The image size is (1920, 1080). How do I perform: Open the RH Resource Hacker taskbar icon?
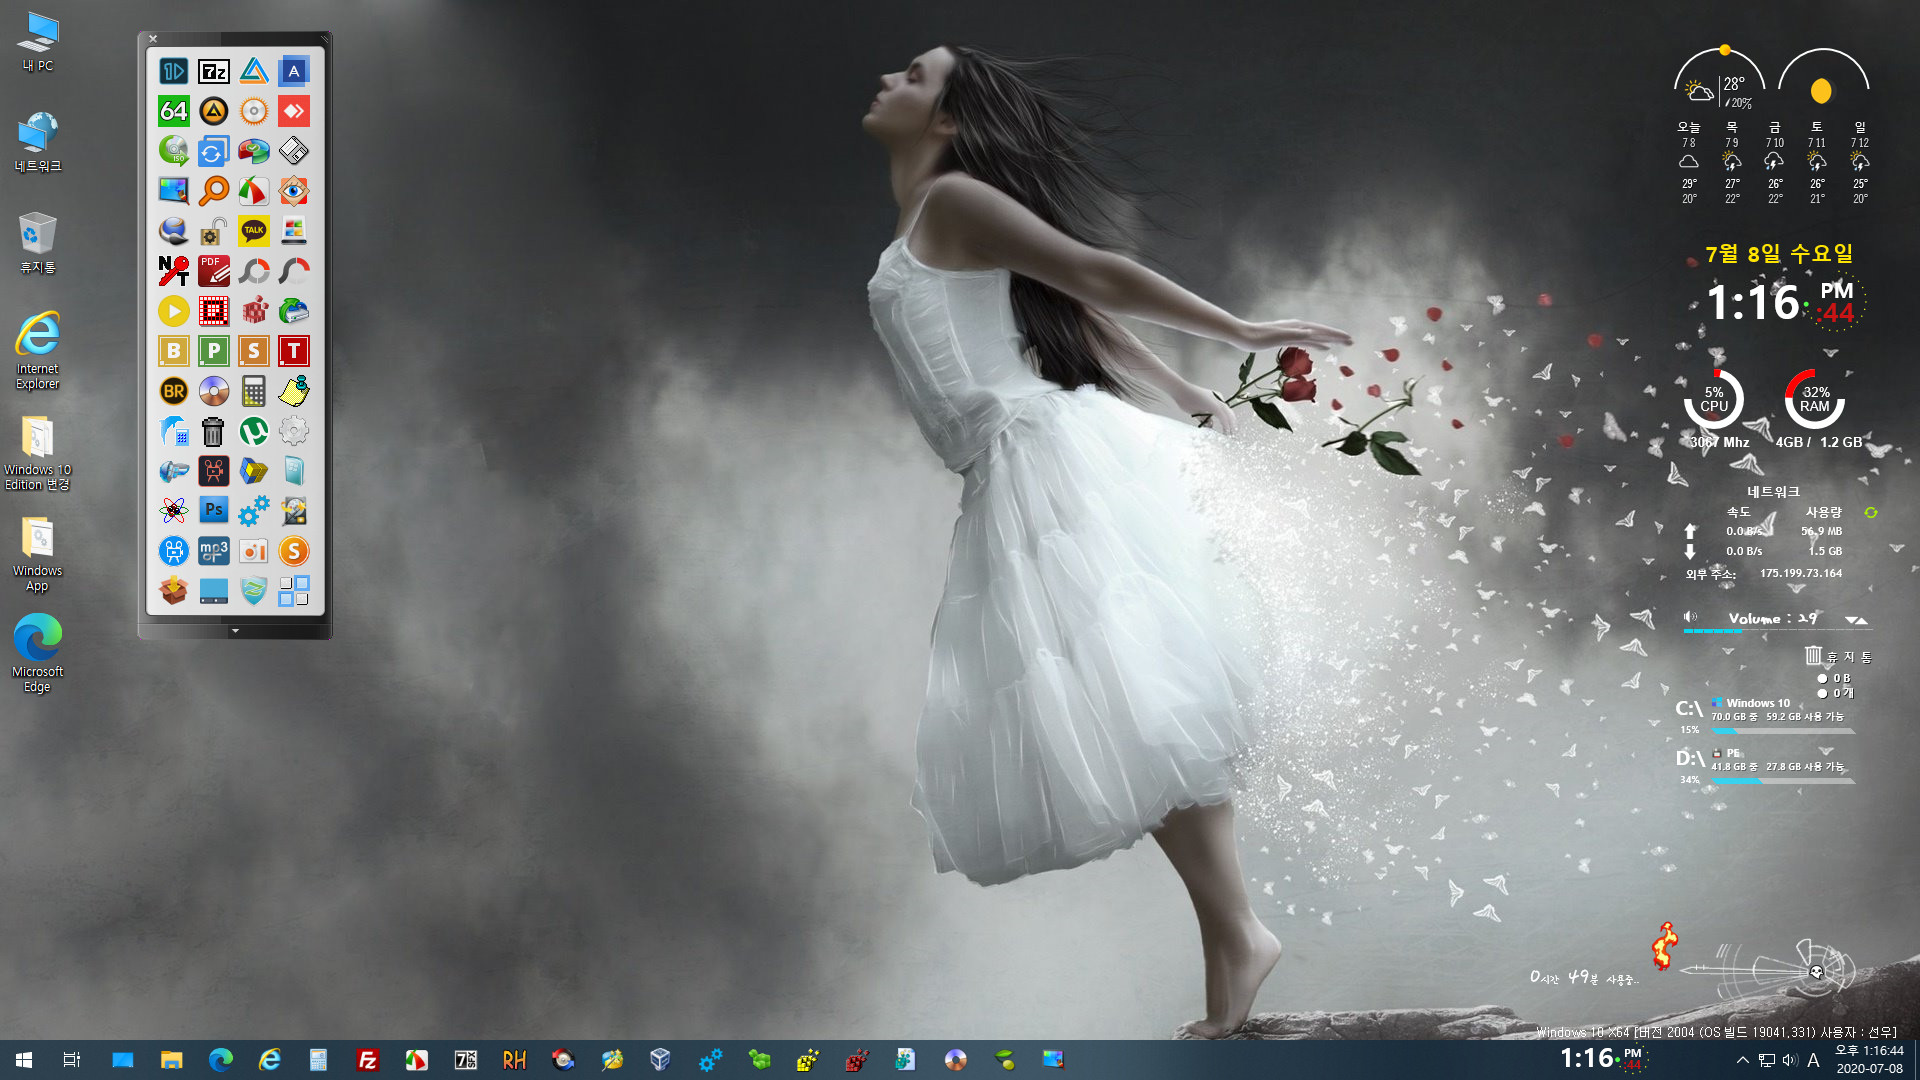coord(514,1060)
